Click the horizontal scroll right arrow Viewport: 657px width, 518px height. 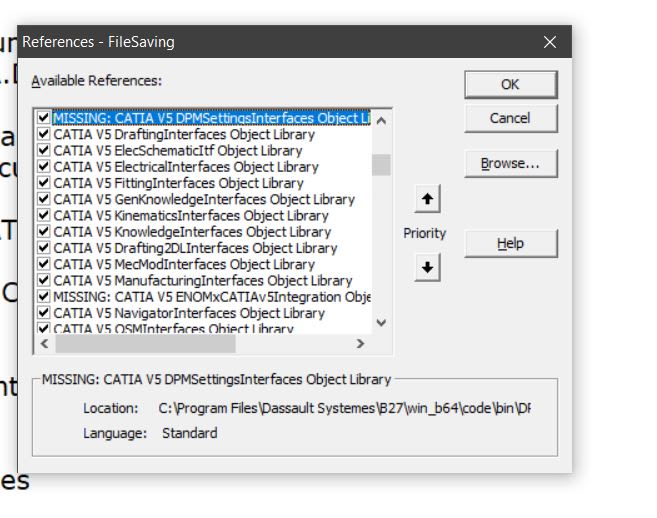[x=360, y=344]
